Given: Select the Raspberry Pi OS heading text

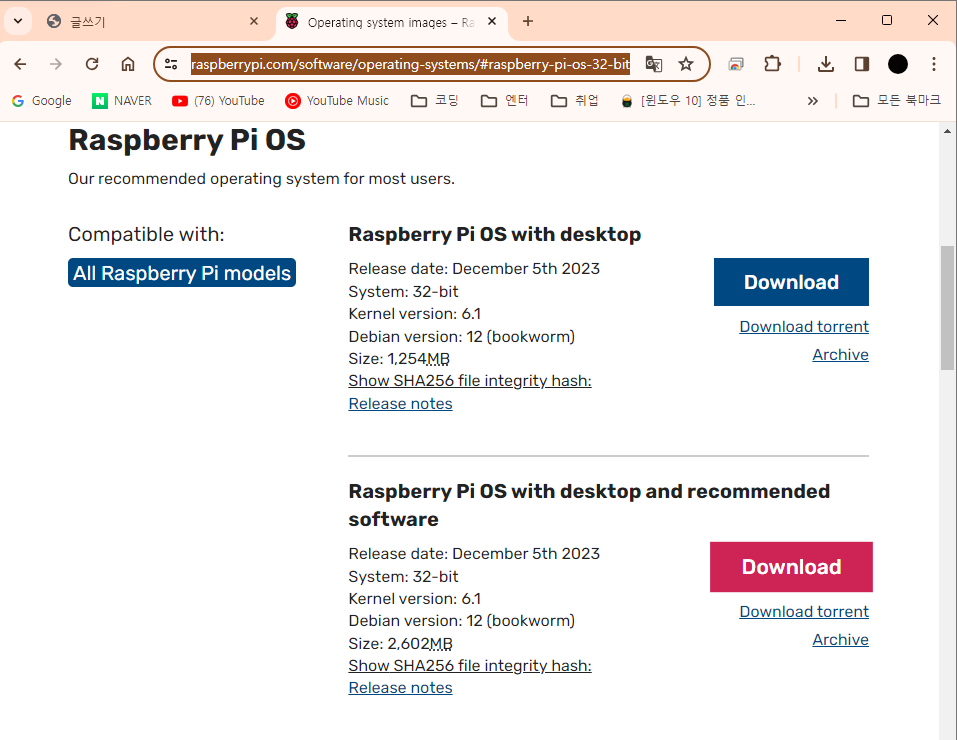Looking at the screenshot, I should 187,140.
